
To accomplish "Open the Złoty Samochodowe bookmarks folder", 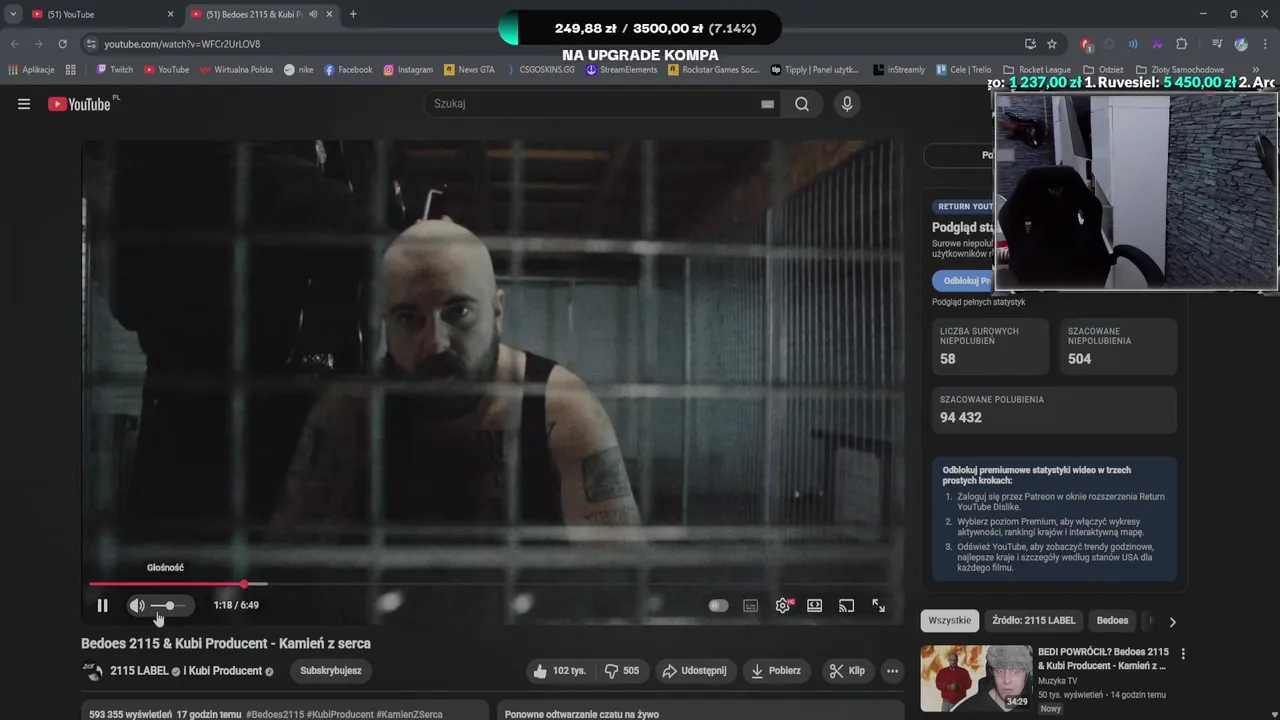I will [x=1180, y=70].
